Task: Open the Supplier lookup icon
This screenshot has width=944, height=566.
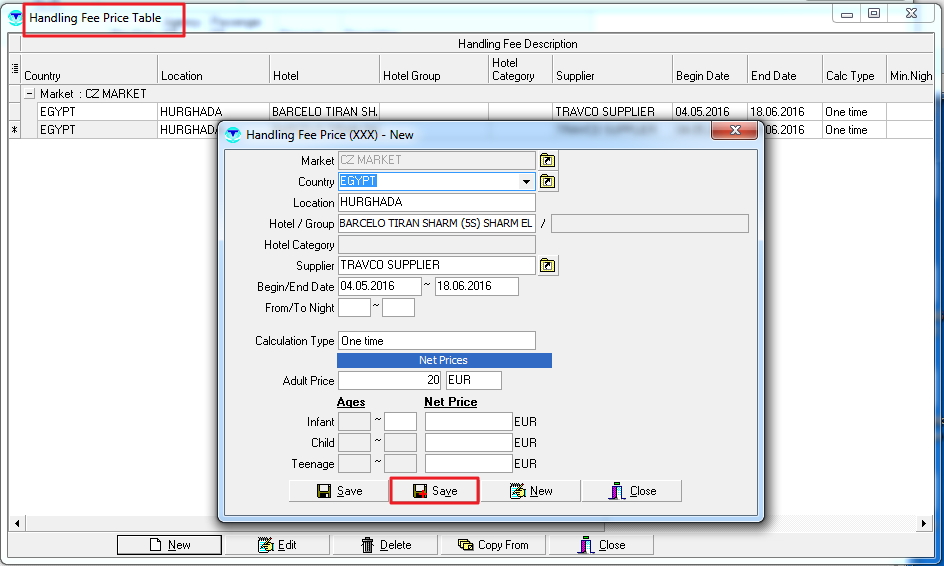Action: [548, 265]
